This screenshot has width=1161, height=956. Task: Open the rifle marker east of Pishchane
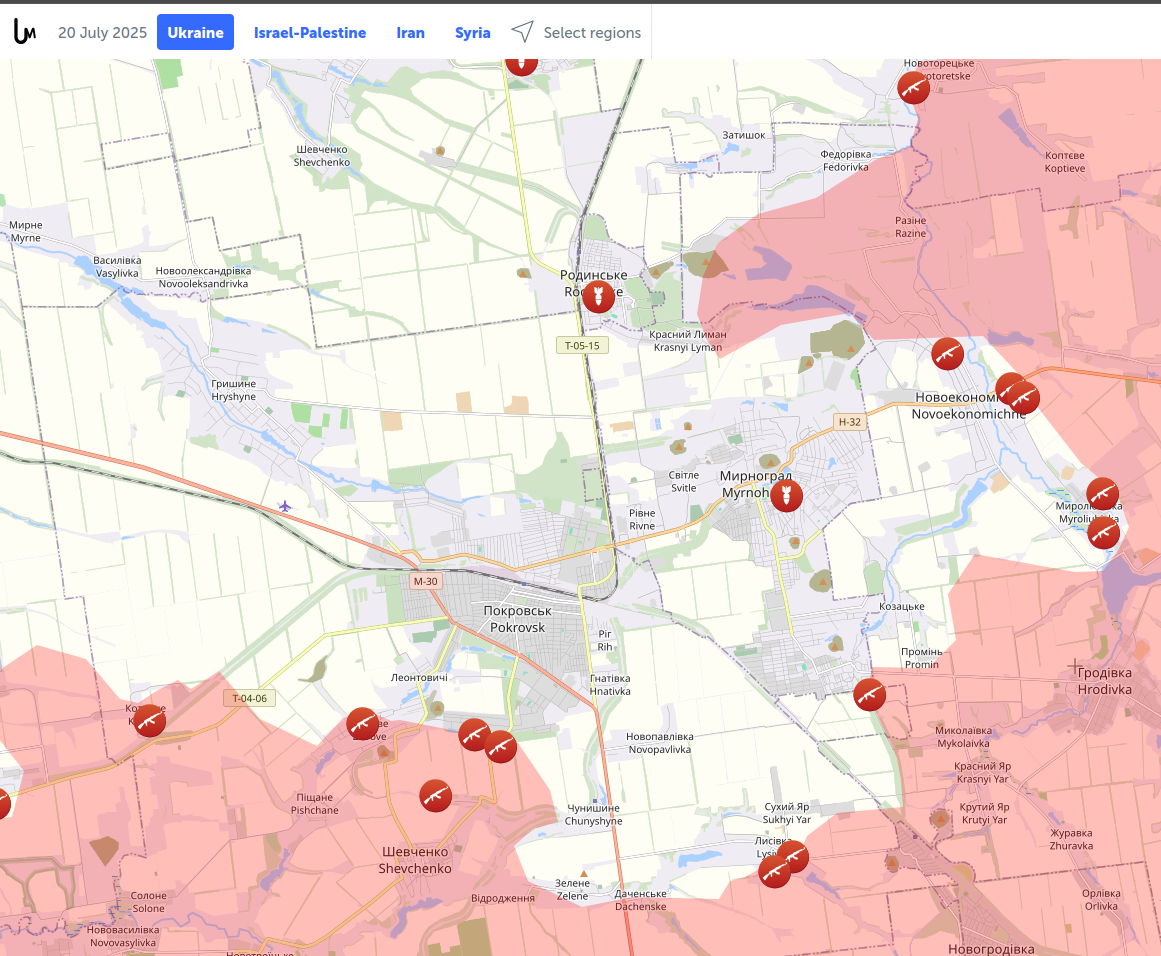pos(435,796)
